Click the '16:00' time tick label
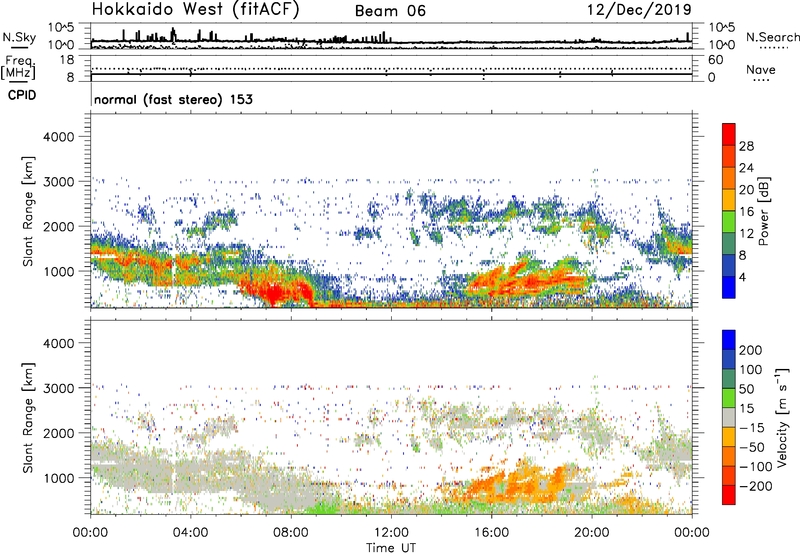This screenshot has width=800, height=554. tap(491, 533)
